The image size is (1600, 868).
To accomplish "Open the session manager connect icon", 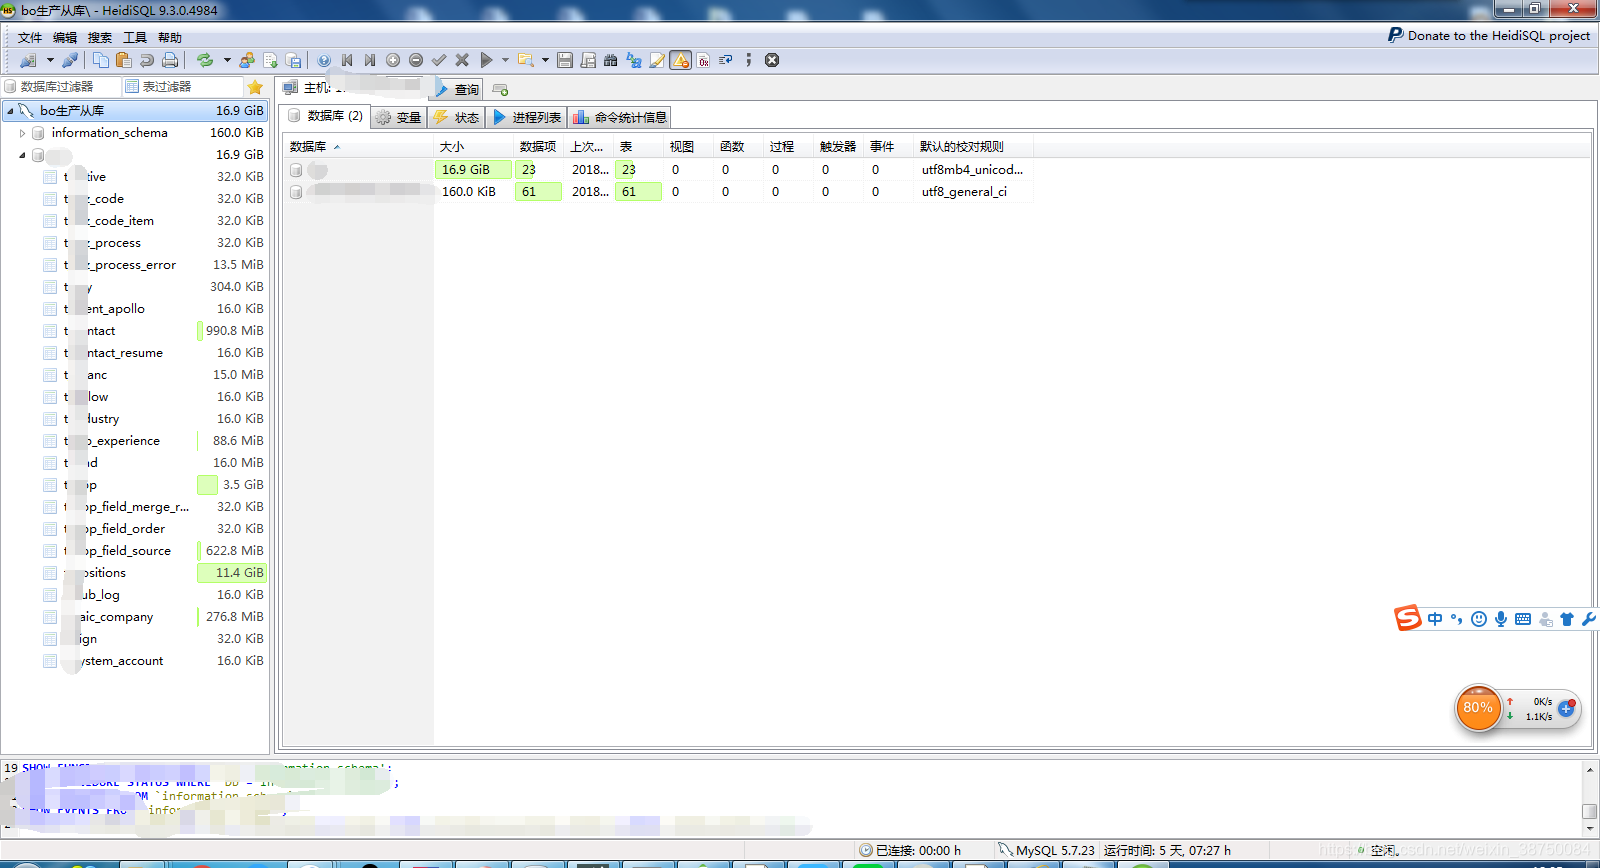I will pos(28,60).
